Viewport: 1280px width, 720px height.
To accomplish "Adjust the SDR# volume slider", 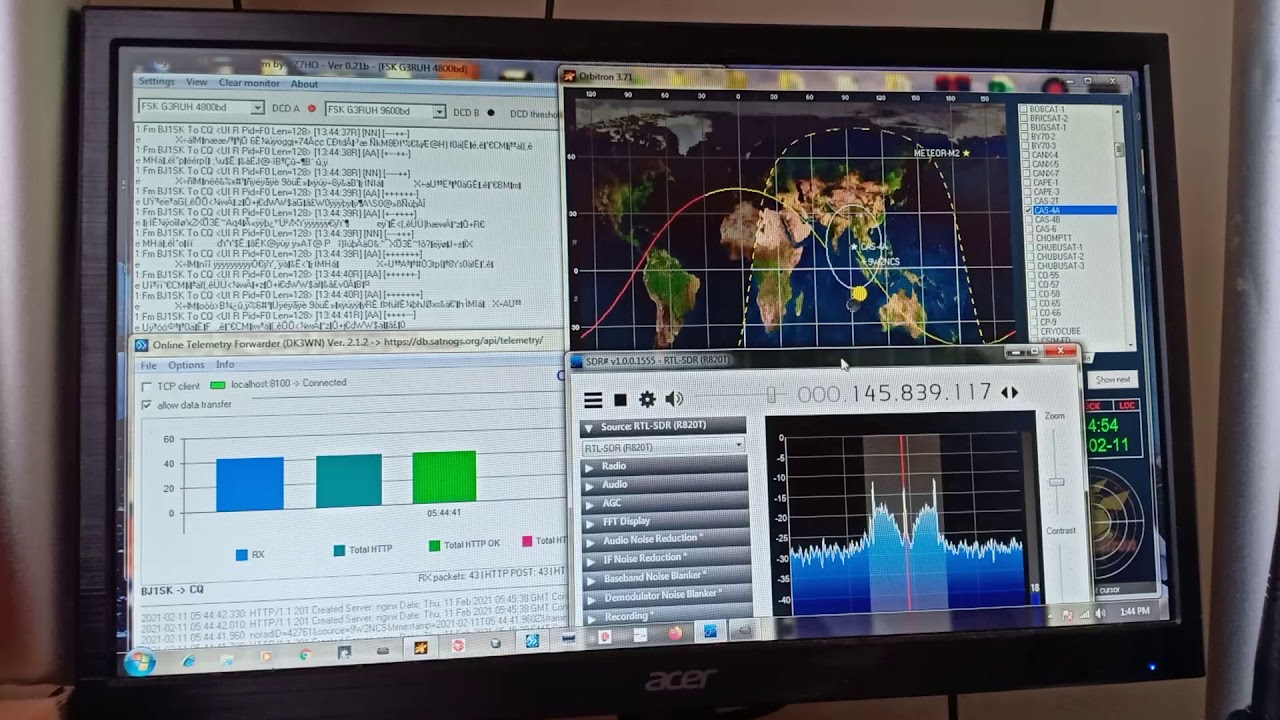I will (771, 396).
